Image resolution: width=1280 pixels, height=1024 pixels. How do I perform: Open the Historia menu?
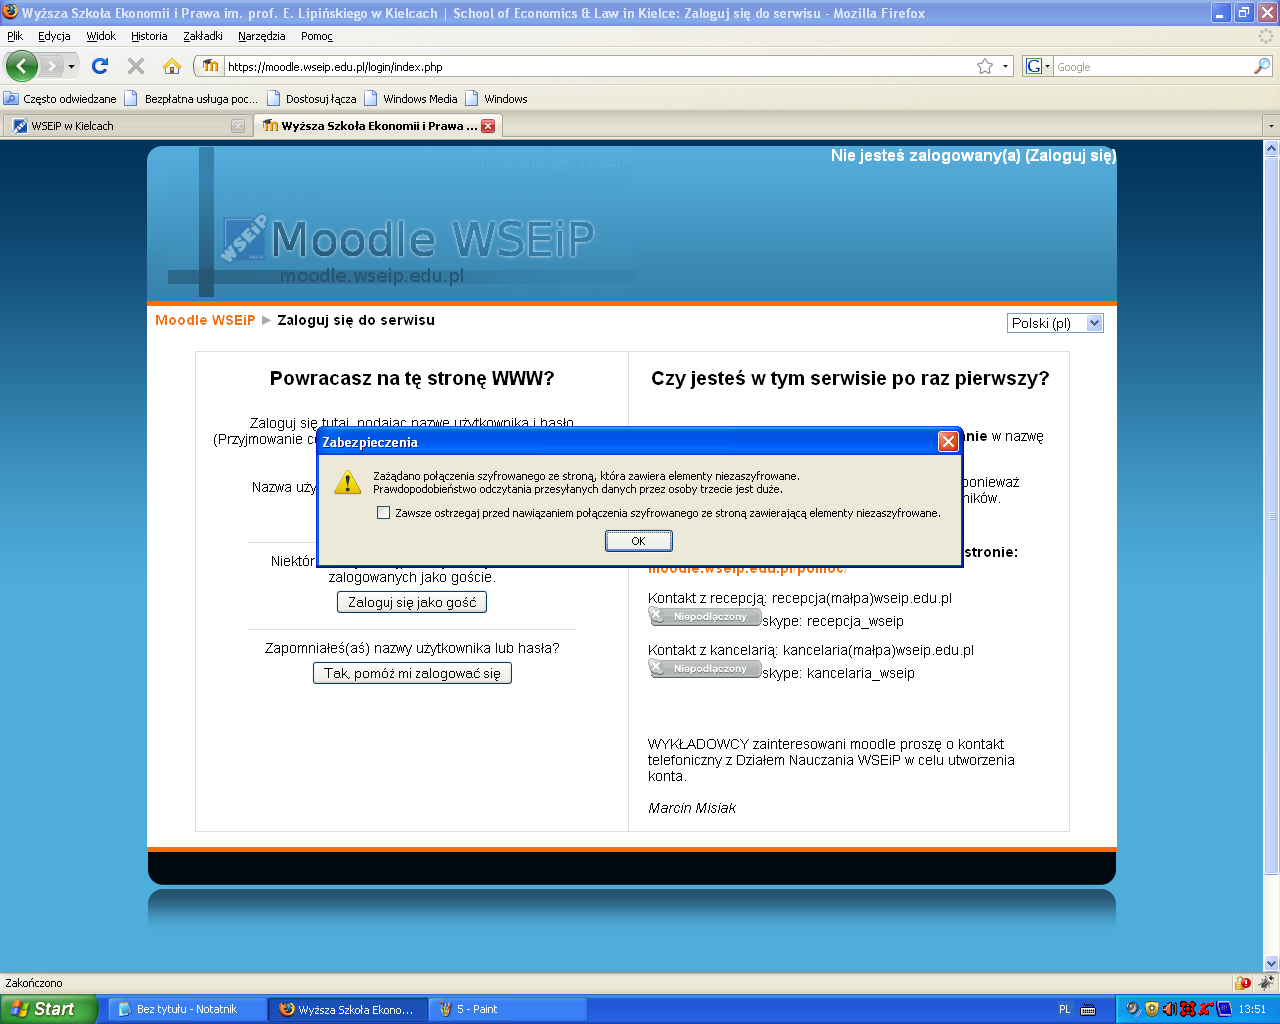pos(149,36)
